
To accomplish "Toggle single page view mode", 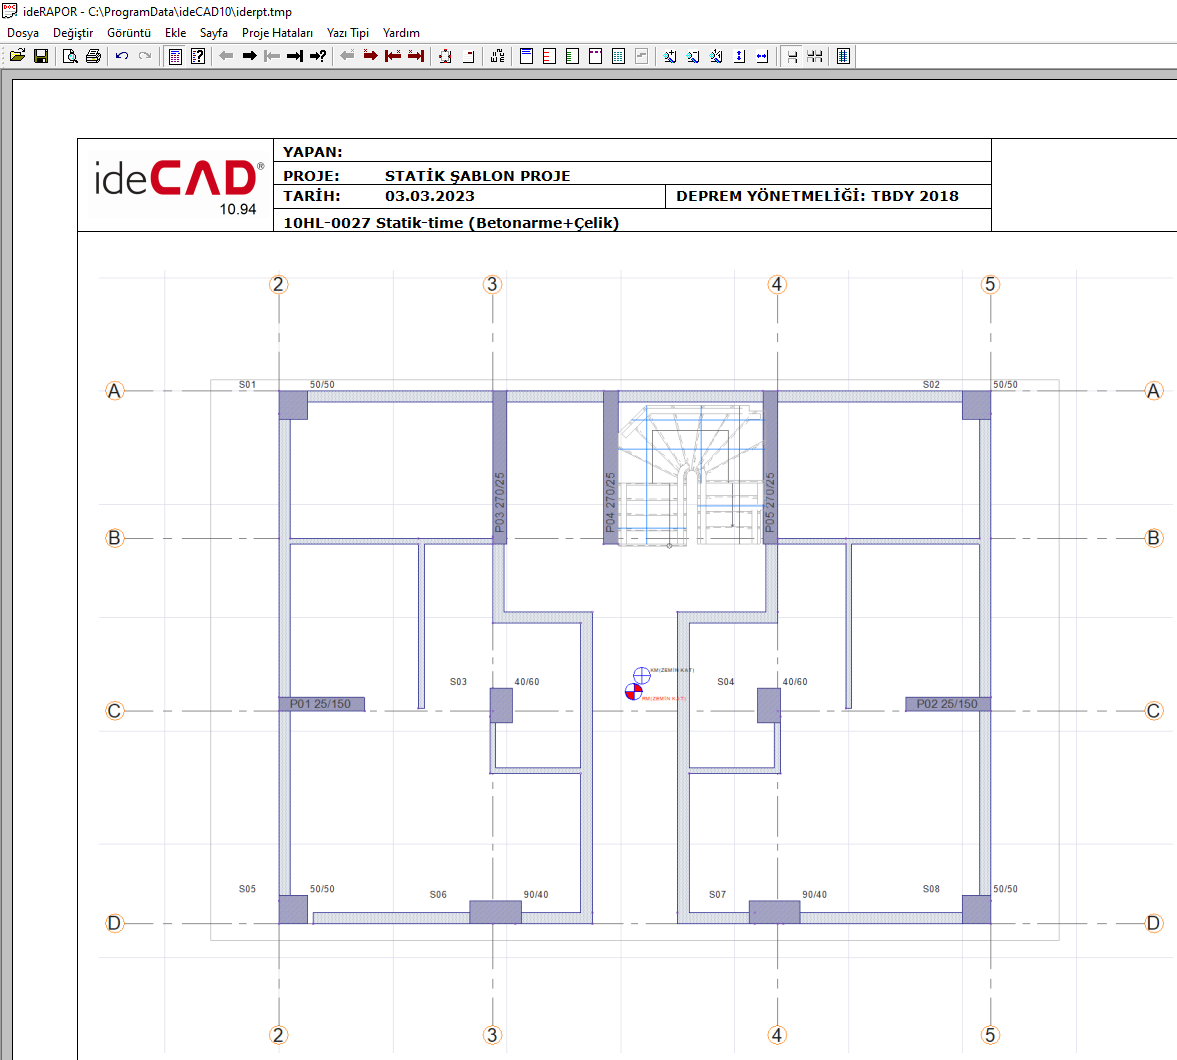I will tap(792, 56).
